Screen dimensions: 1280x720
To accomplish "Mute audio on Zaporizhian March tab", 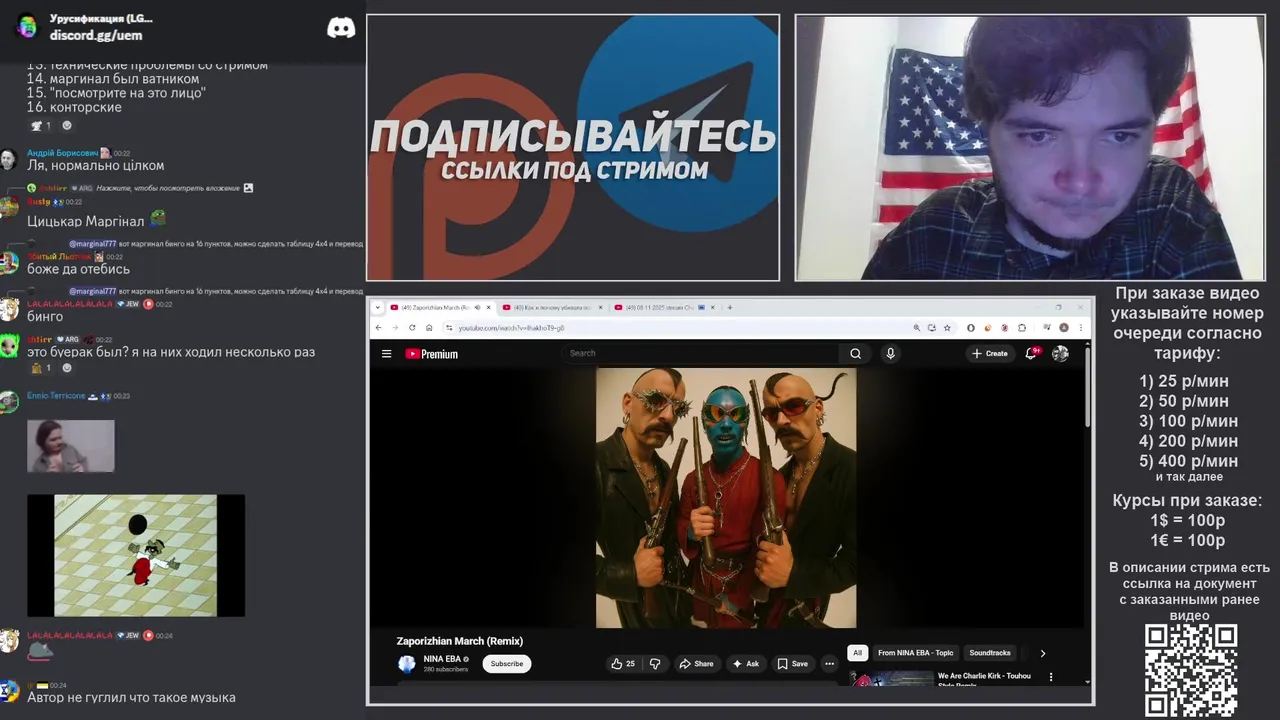I will tap(477, 307).
